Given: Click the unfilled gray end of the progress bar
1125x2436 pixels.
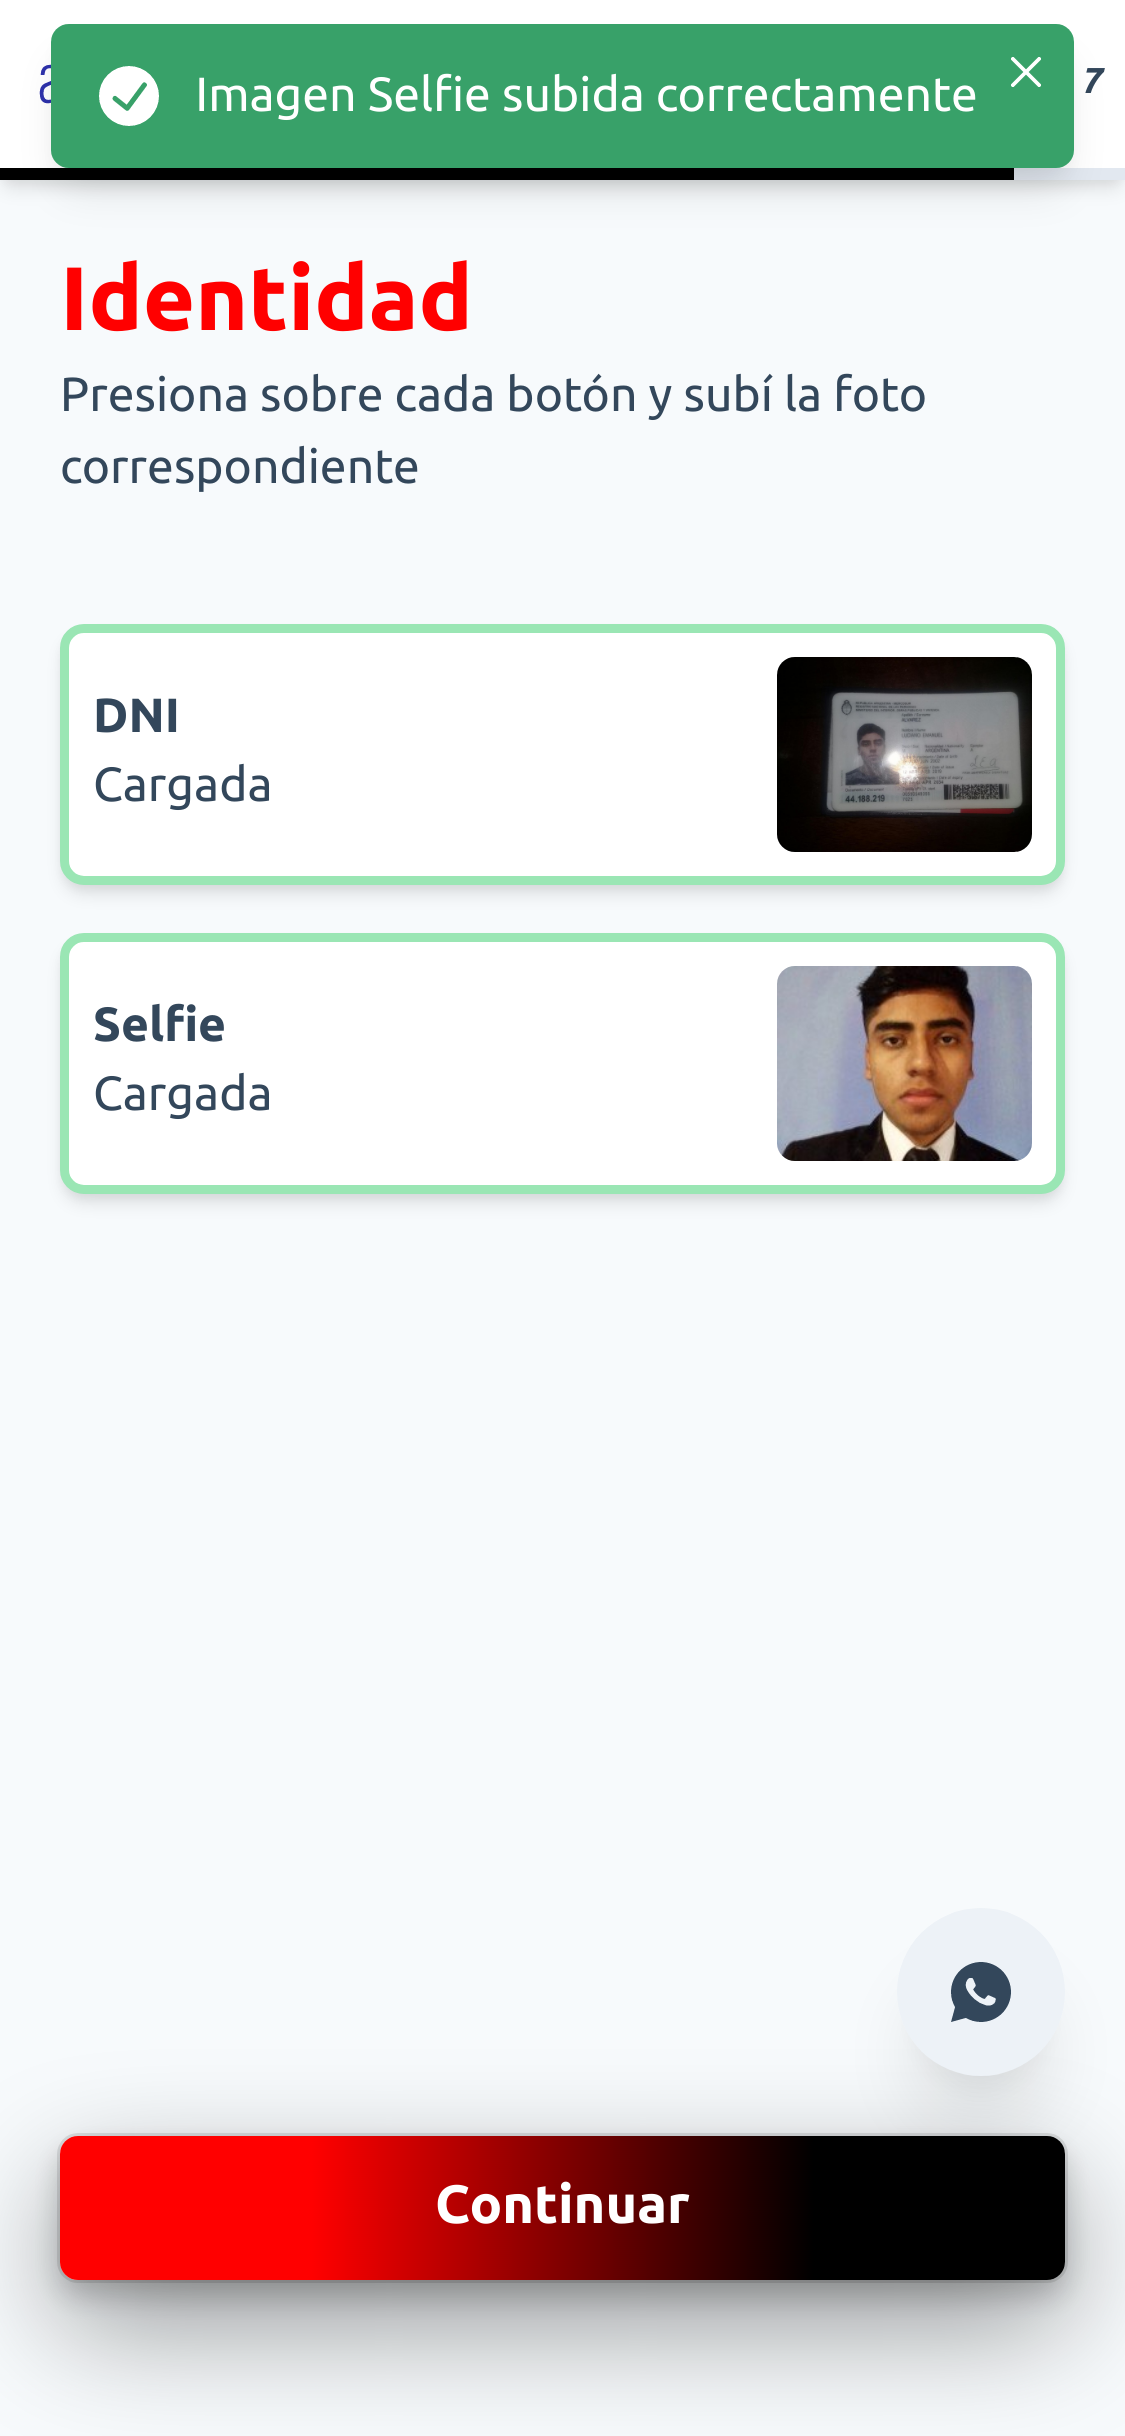Looking at the screenshot, I should [x=1069, y=174].
